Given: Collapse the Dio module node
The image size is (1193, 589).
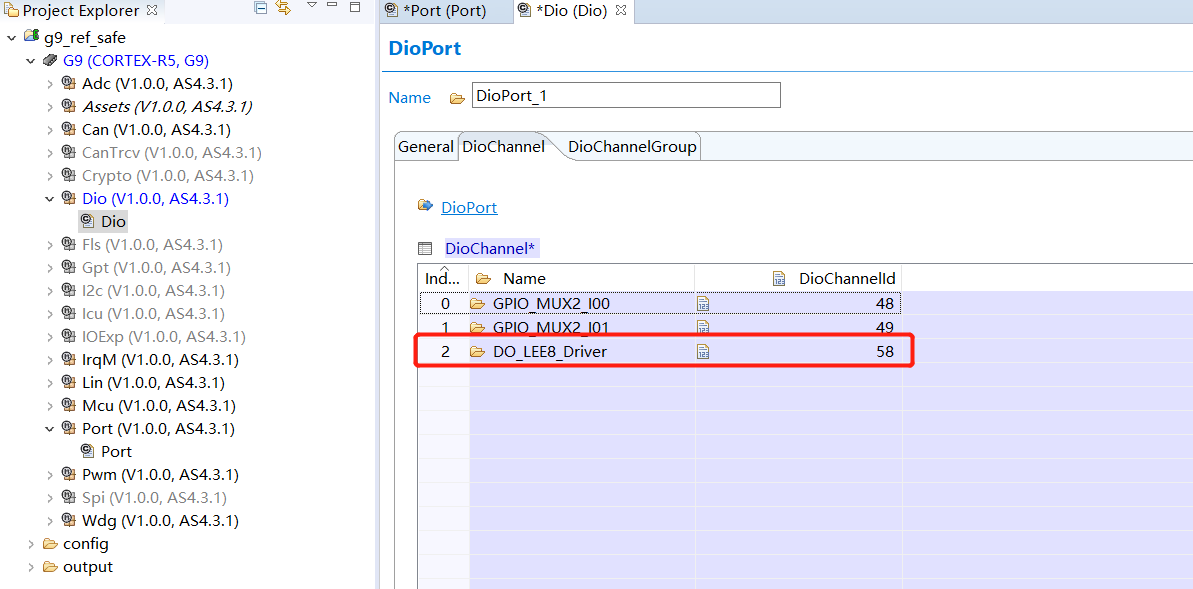Looking at the screenshot, I should pyautogui.click(x=50, y=199).
